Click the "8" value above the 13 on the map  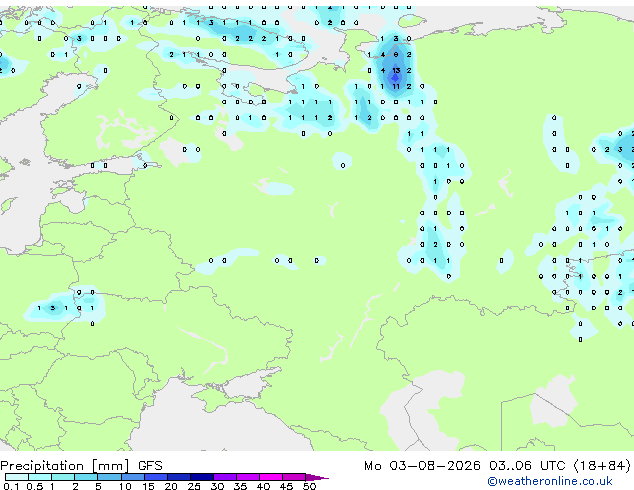396,55
